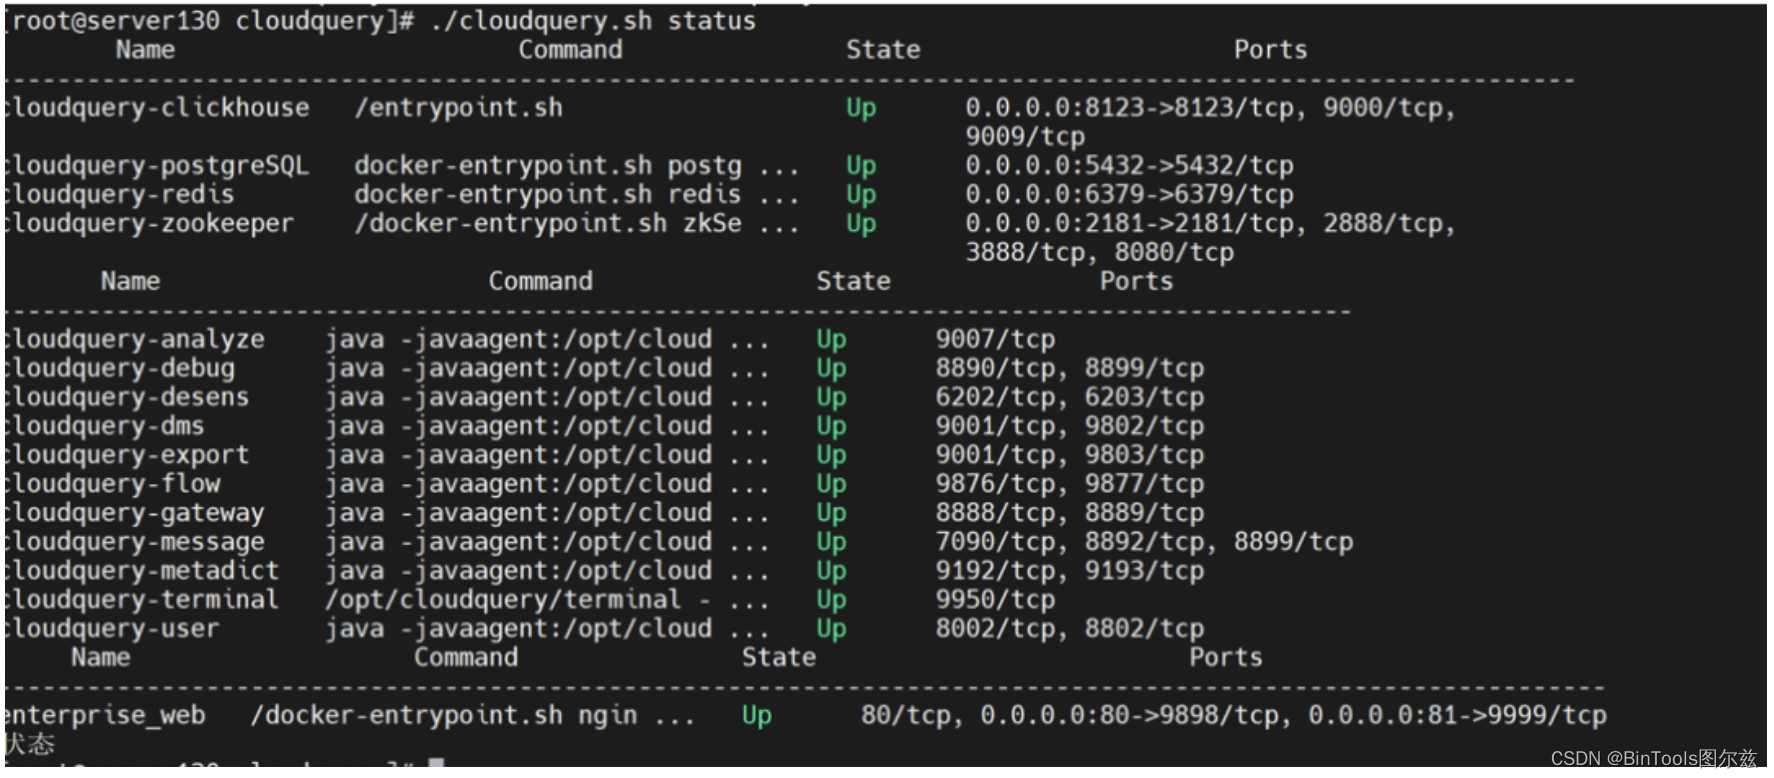Click ports '9001/tcp, 9802/tcp' of dms
This screenshot has width=1774, height=778.
[x=1070, y=427]
